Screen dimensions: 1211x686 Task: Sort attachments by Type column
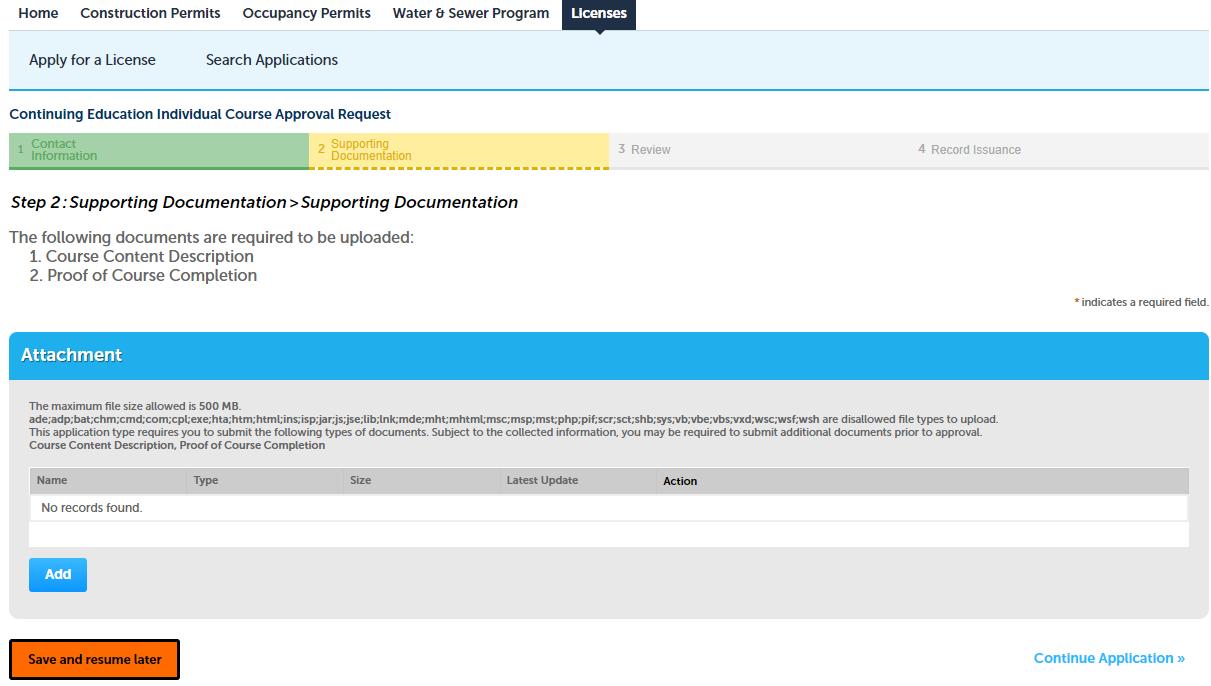pos(206,480)
